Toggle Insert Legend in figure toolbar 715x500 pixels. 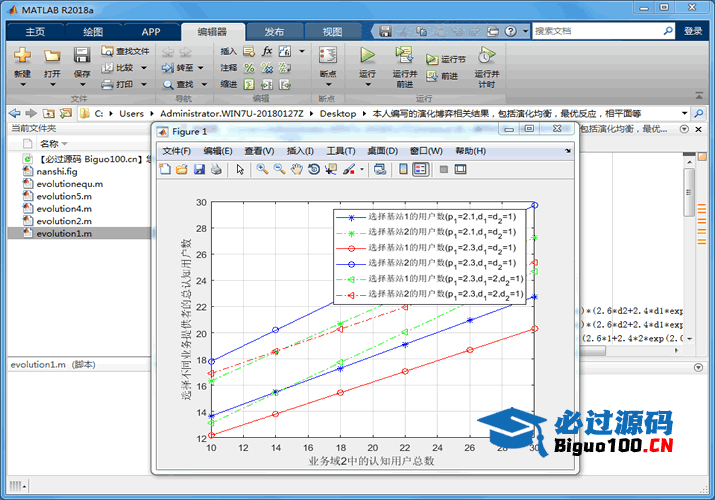(420, 170)
